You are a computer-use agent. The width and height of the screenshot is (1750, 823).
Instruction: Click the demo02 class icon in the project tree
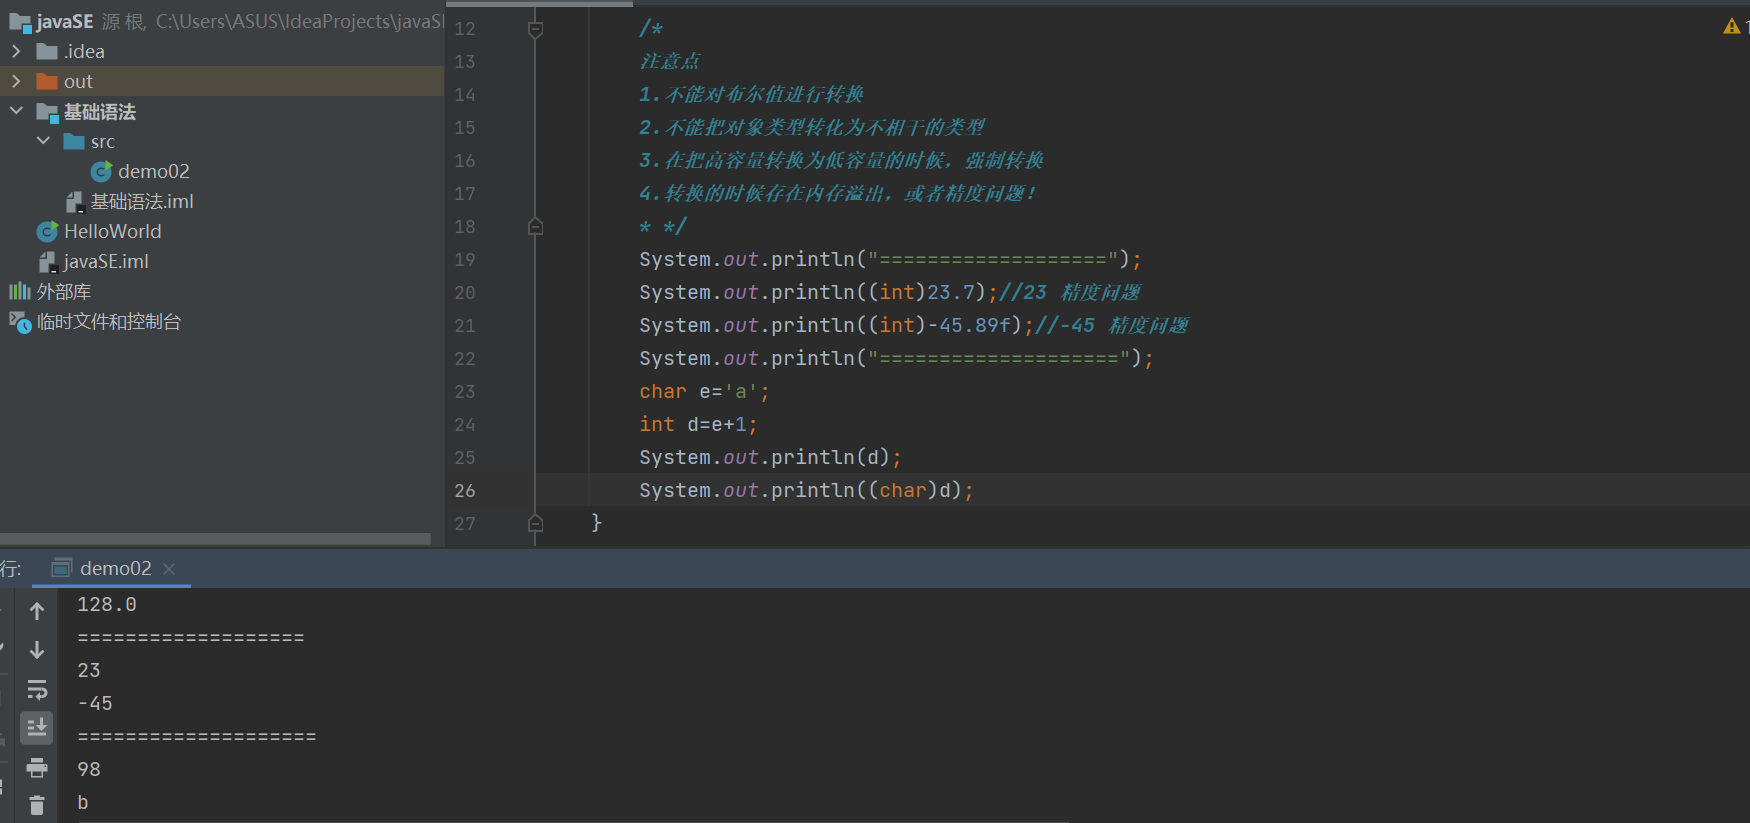101,172
